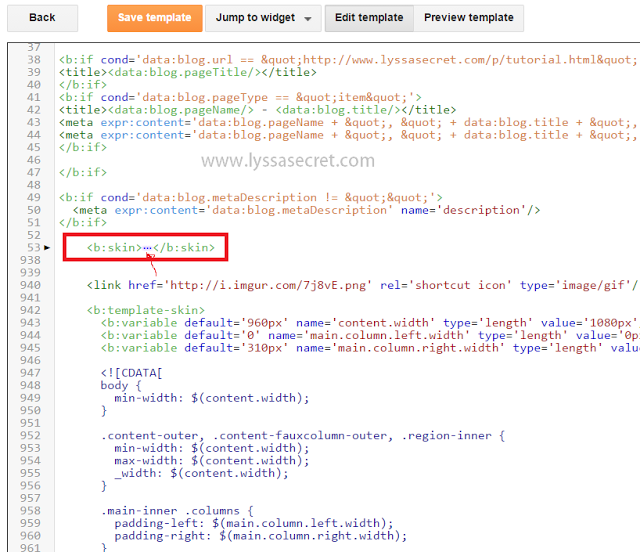Viewport: 640px width, 552px height.
Task: Click the 'body {' line
Action: 121,386
